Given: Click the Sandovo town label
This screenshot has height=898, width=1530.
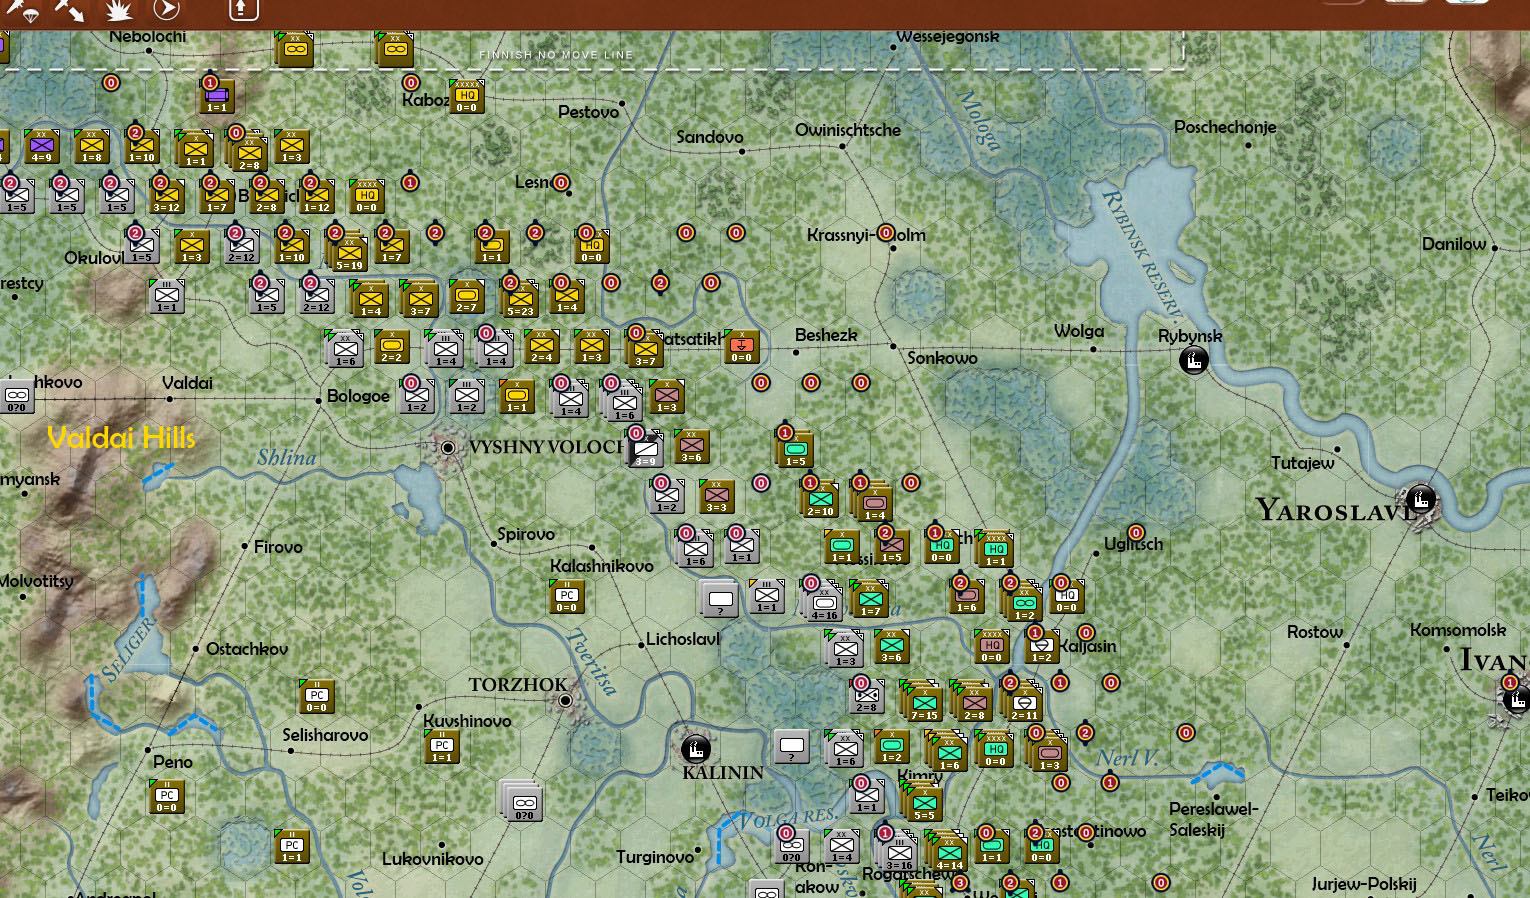Looking at the screenshot, I should coord(710,137).
